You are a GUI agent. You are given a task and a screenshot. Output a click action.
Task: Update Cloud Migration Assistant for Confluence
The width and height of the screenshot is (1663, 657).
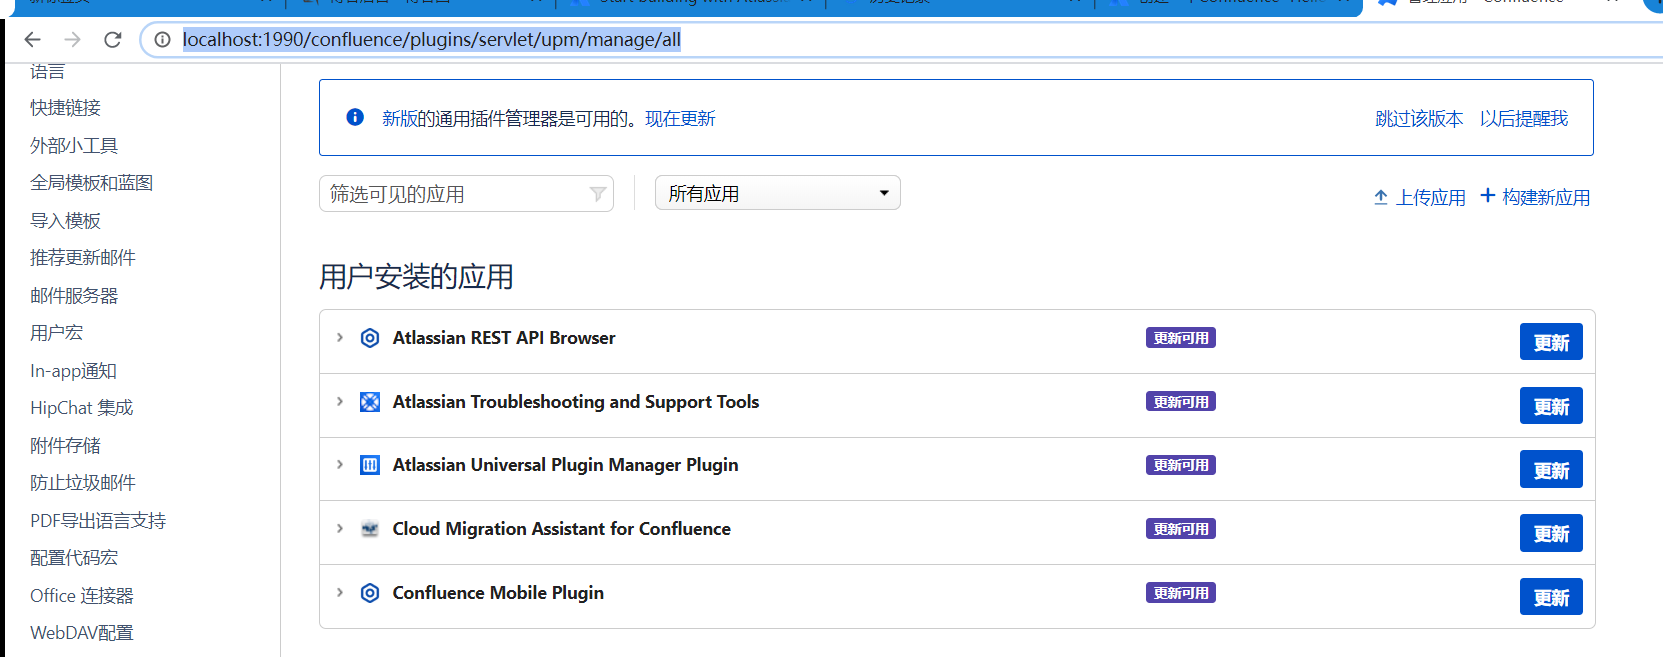tap(1551, 533)
